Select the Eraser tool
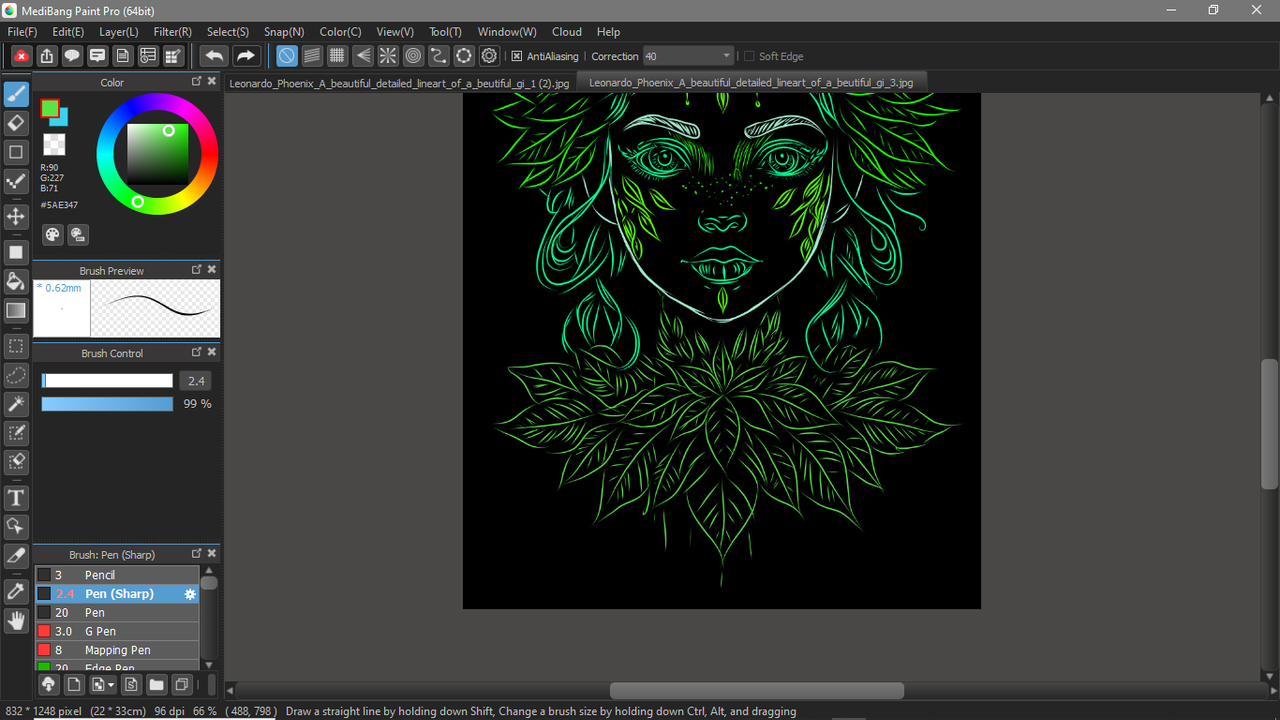The height and width of the screenshot is (720, 1280). point(16,123)
